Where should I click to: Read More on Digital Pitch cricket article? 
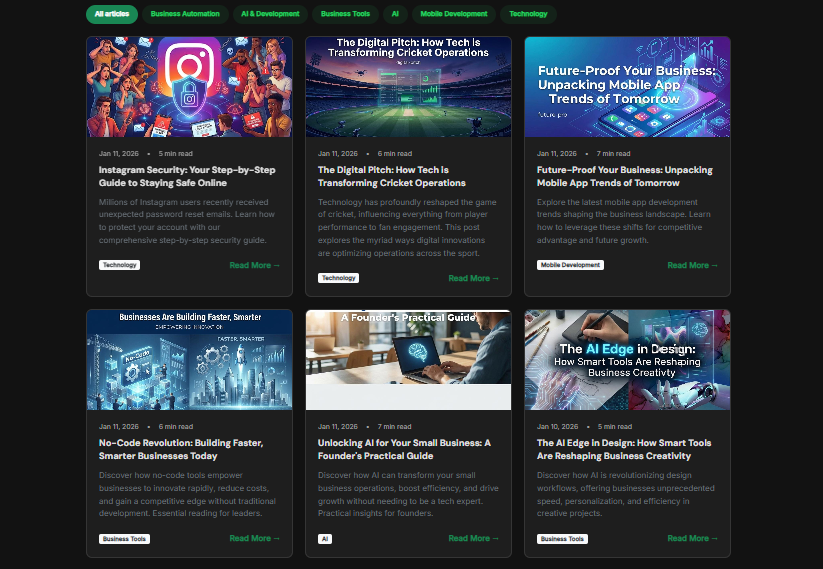pyautogui.click(x=473, y=279)
